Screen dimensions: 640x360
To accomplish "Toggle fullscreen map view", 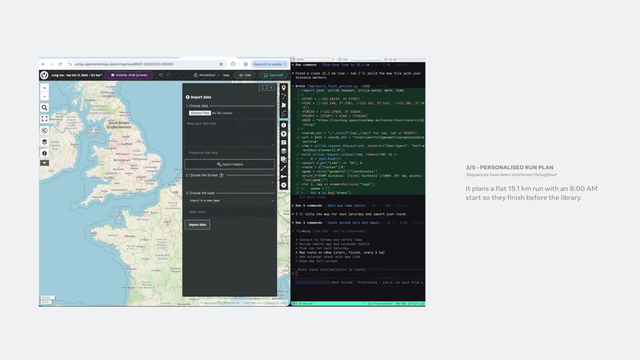I will point(44,119).
